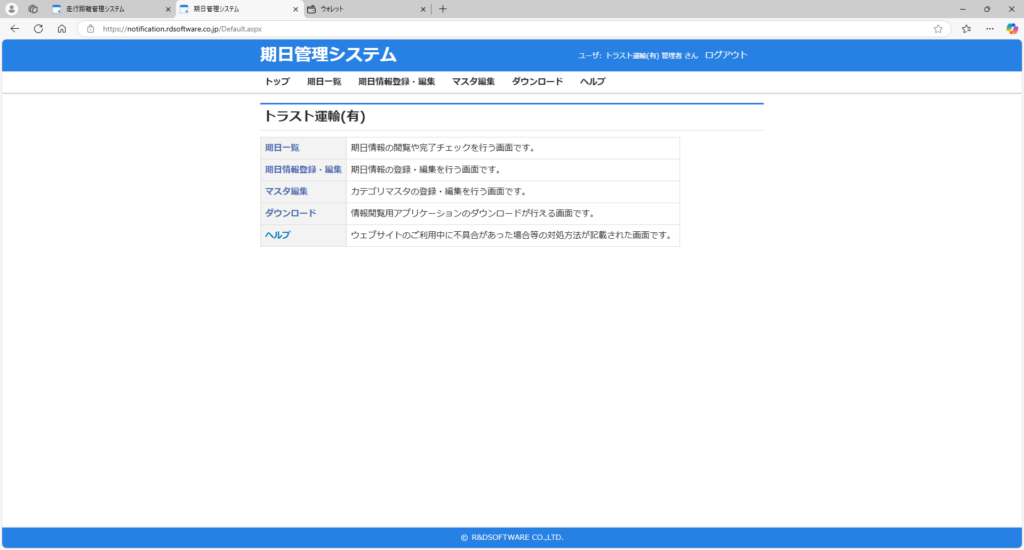View site information via the lock icon
The image size is (1024, 550).
point(91,29)
